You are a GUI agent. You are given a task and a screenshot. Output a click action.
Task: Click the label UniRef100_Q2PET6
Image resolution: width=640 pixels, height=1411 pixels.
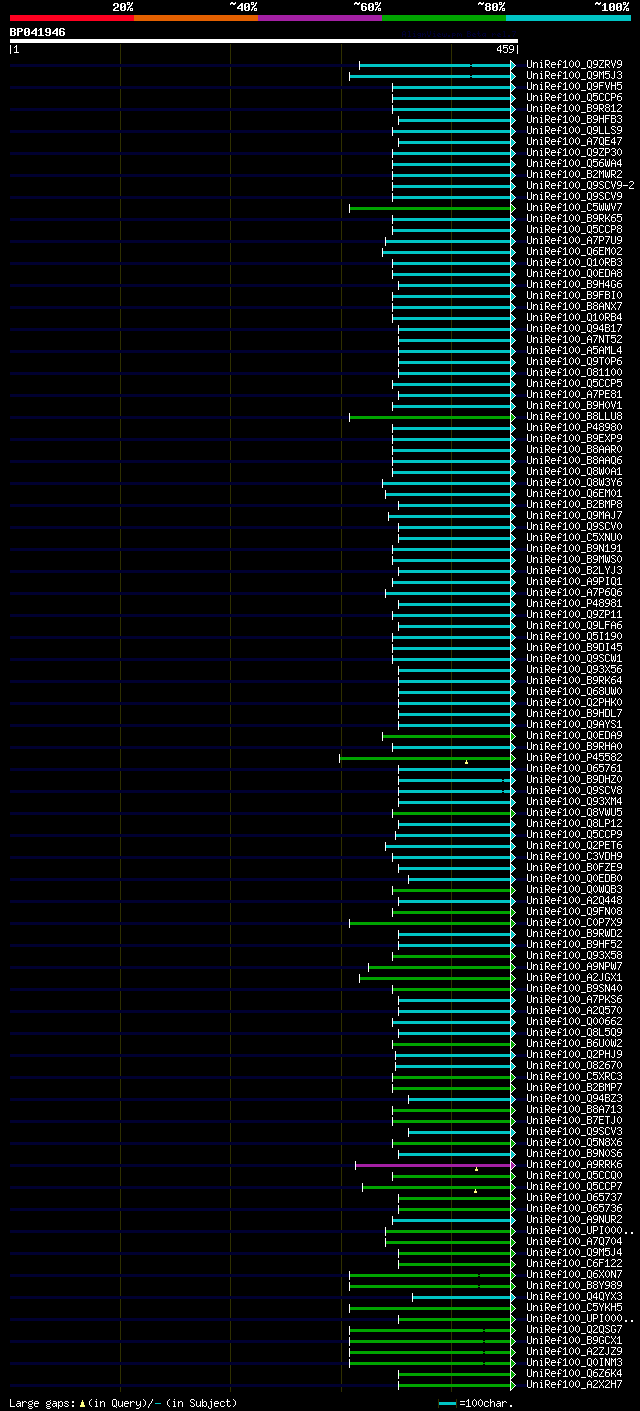[x=574, y=845]
